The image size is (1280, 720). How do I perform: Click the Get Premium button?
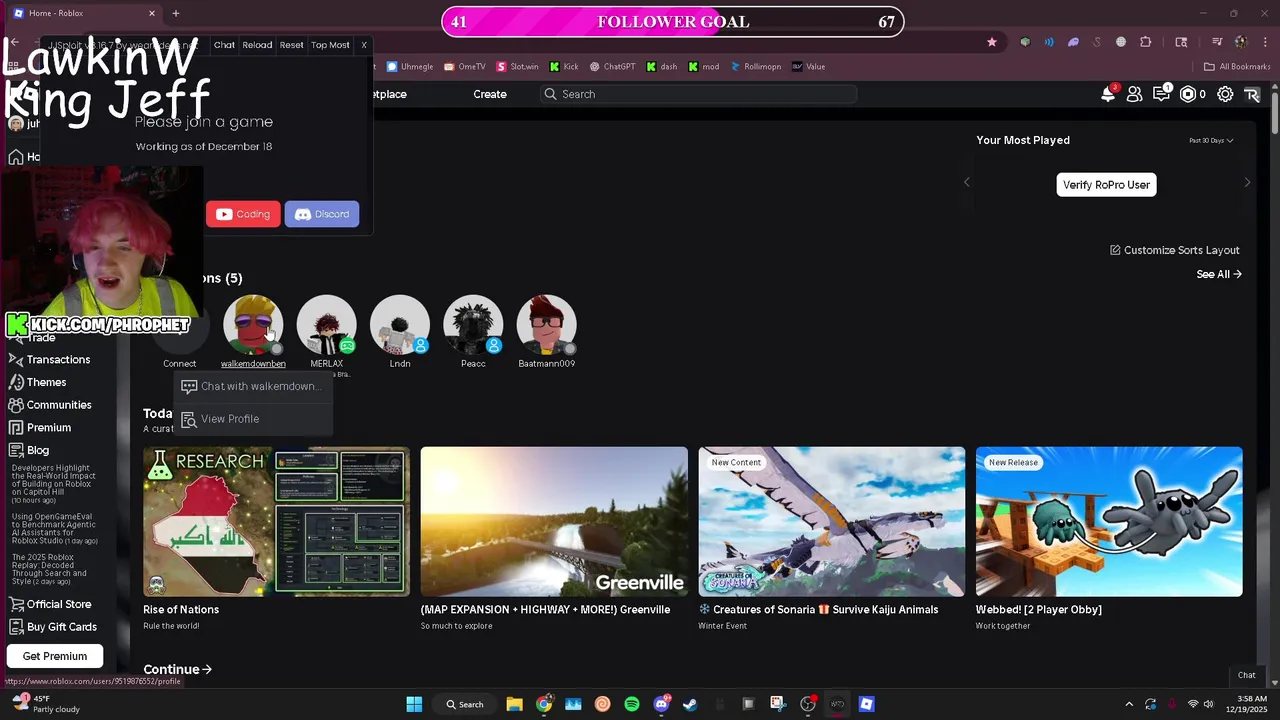pyautogui.click(x=55, y=656)
